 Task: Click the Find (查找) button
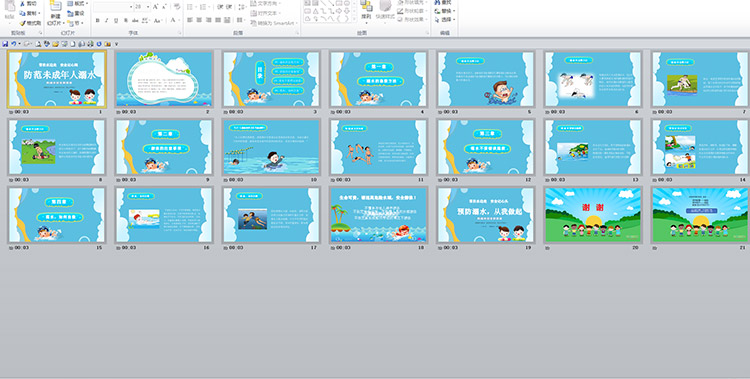click(443, 2)
